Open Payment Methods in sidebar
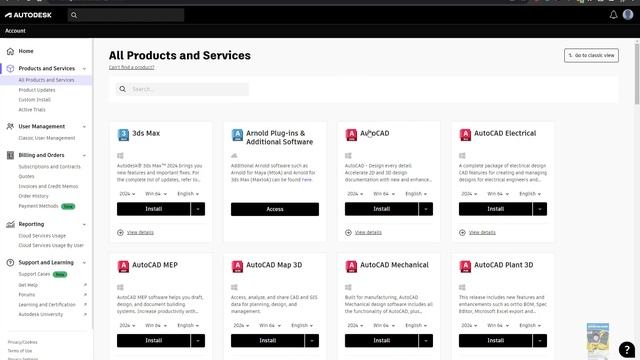 click(38, 206)
